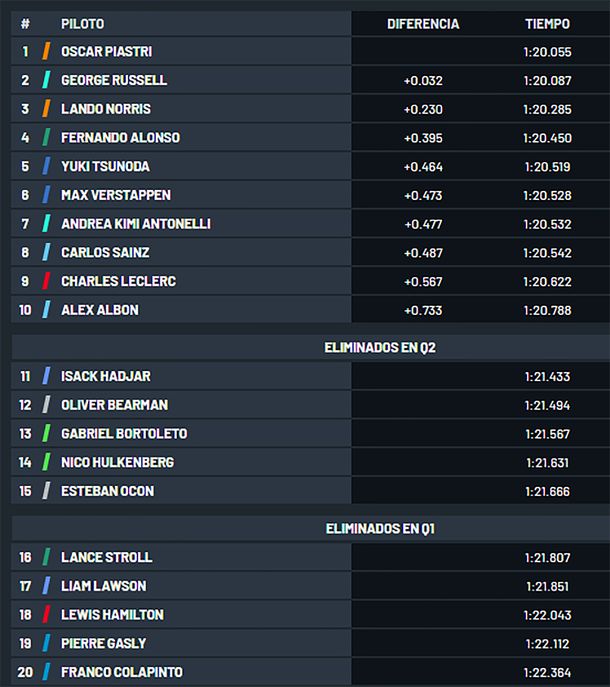
Task: Click Carlos Sainz's lap time 1:20.542
Action: [x=547, y=253]
